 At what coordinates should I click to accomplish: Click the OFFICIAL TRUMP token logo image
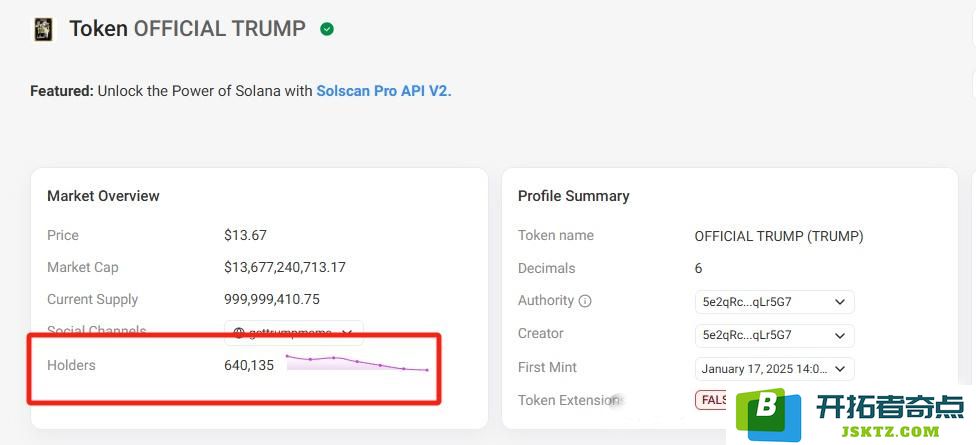click(x=44, y=29)
